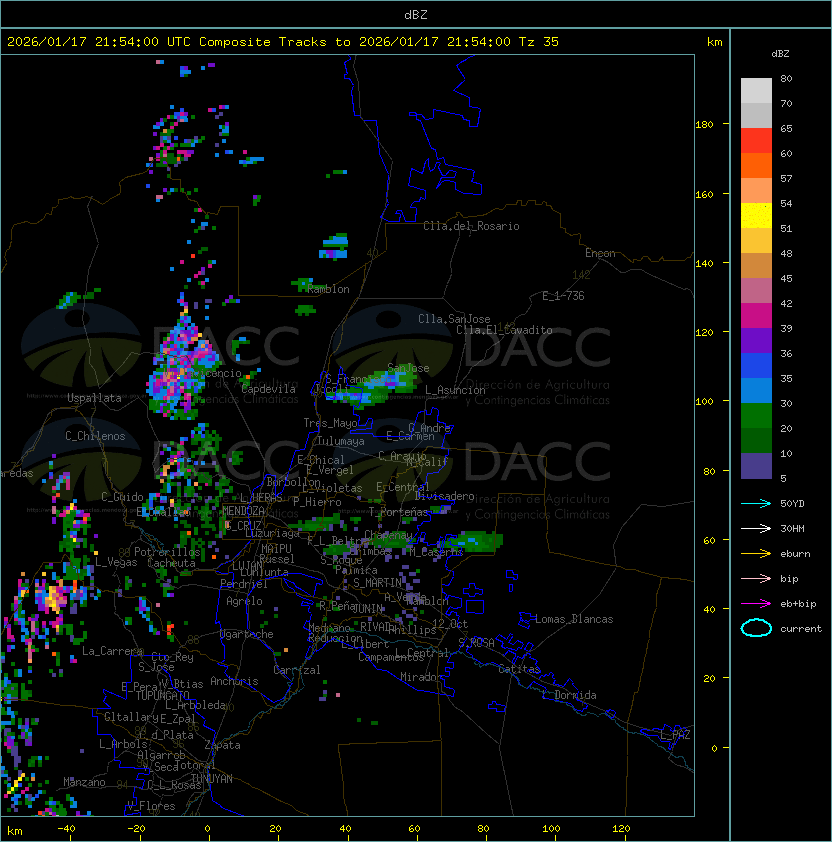This screenshot has height=842, width=832.
Task: Click the yellow eburn arrow in legend
Action: point(756,554)
